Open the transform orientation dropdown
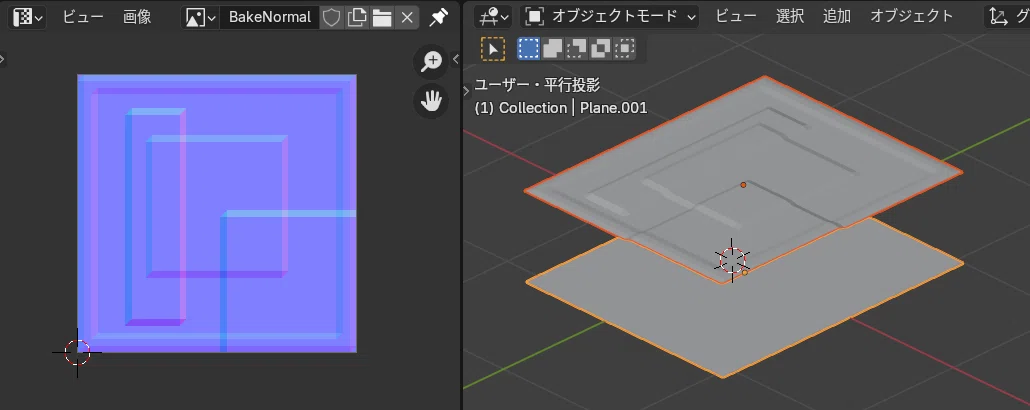Screen dimensions: 1030x410 [x=1007, y=17]
